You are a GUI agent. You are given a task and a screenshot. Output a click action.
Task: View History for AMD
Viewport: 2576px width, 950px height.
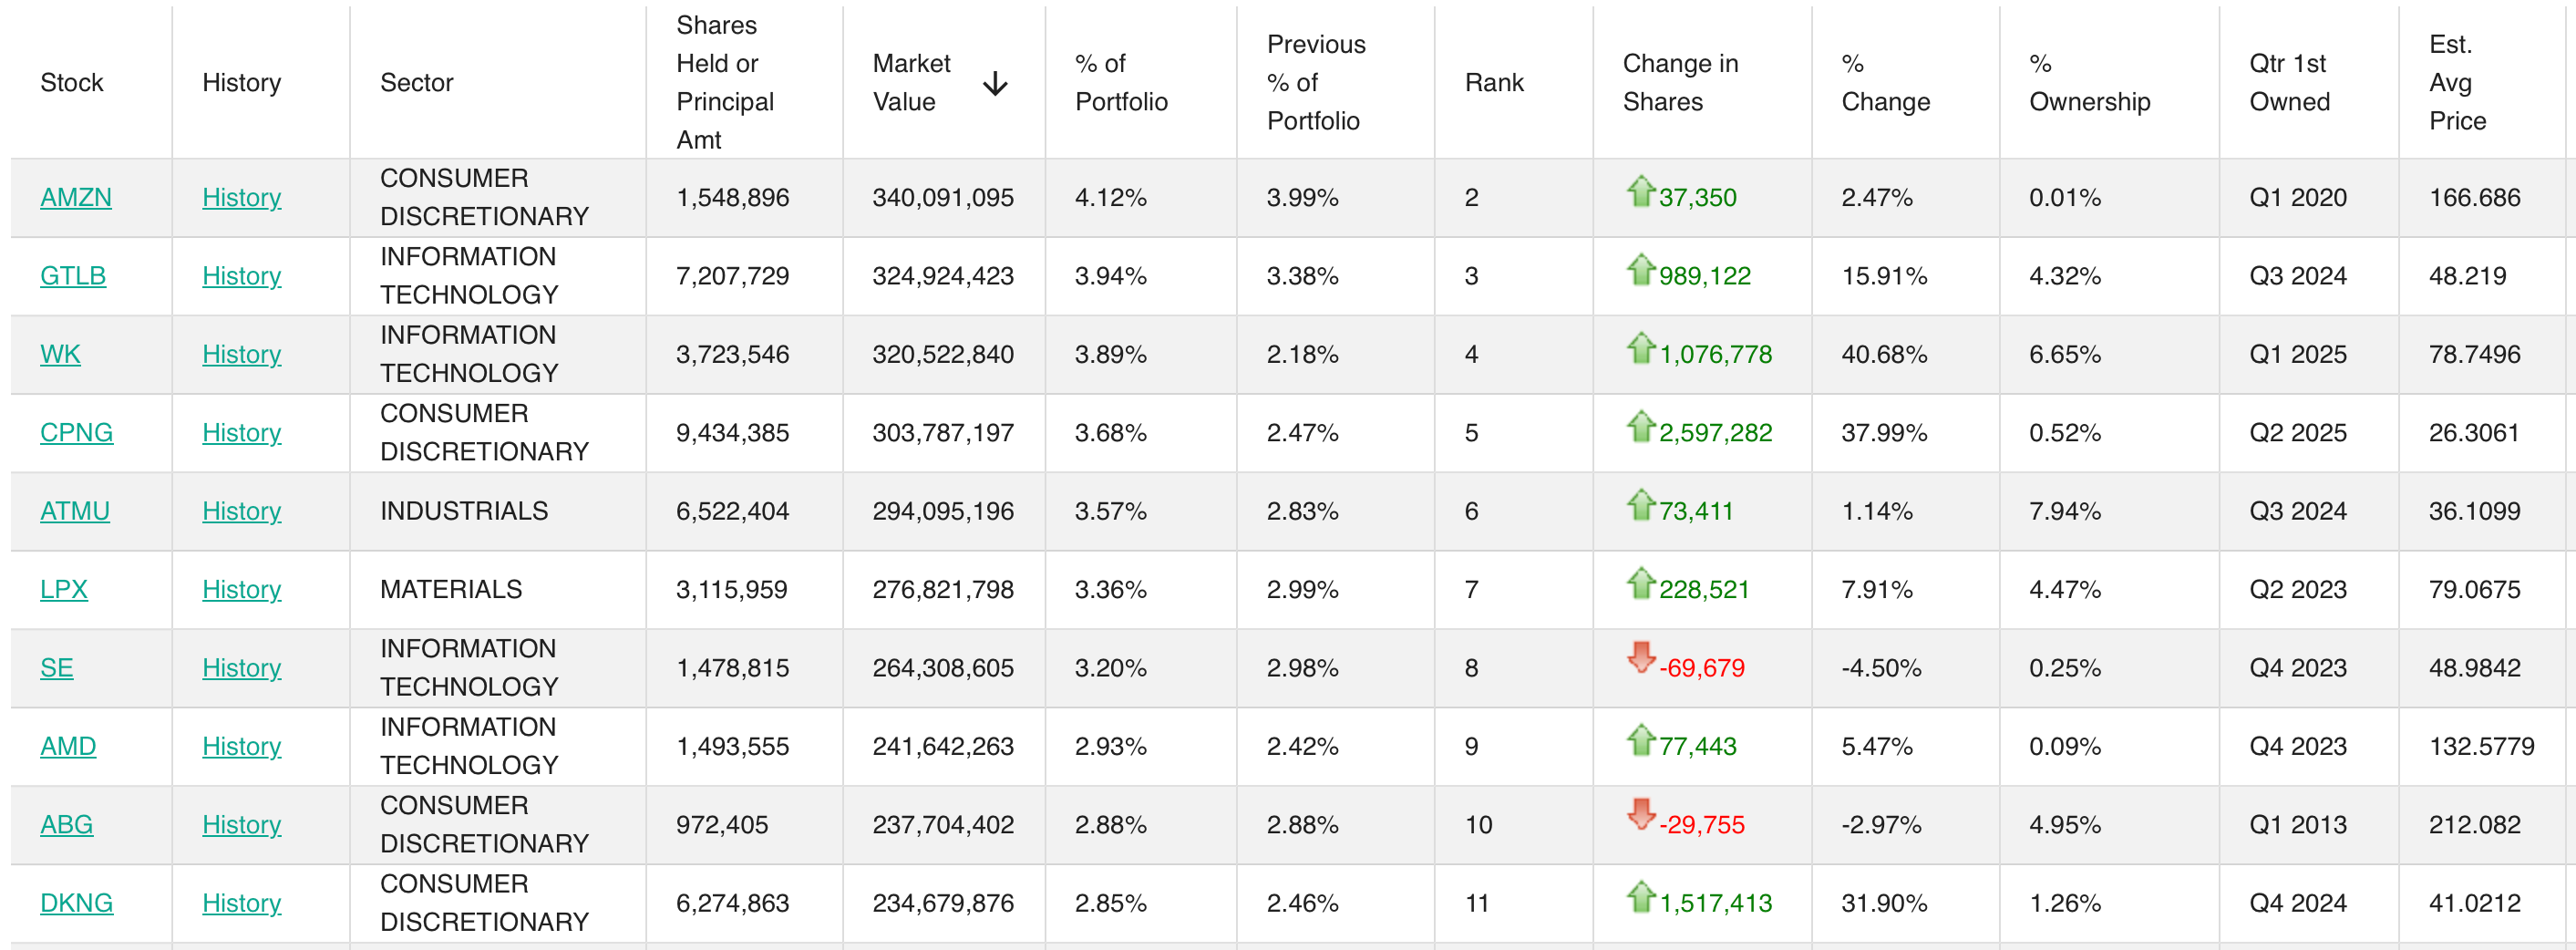point(241,746)
